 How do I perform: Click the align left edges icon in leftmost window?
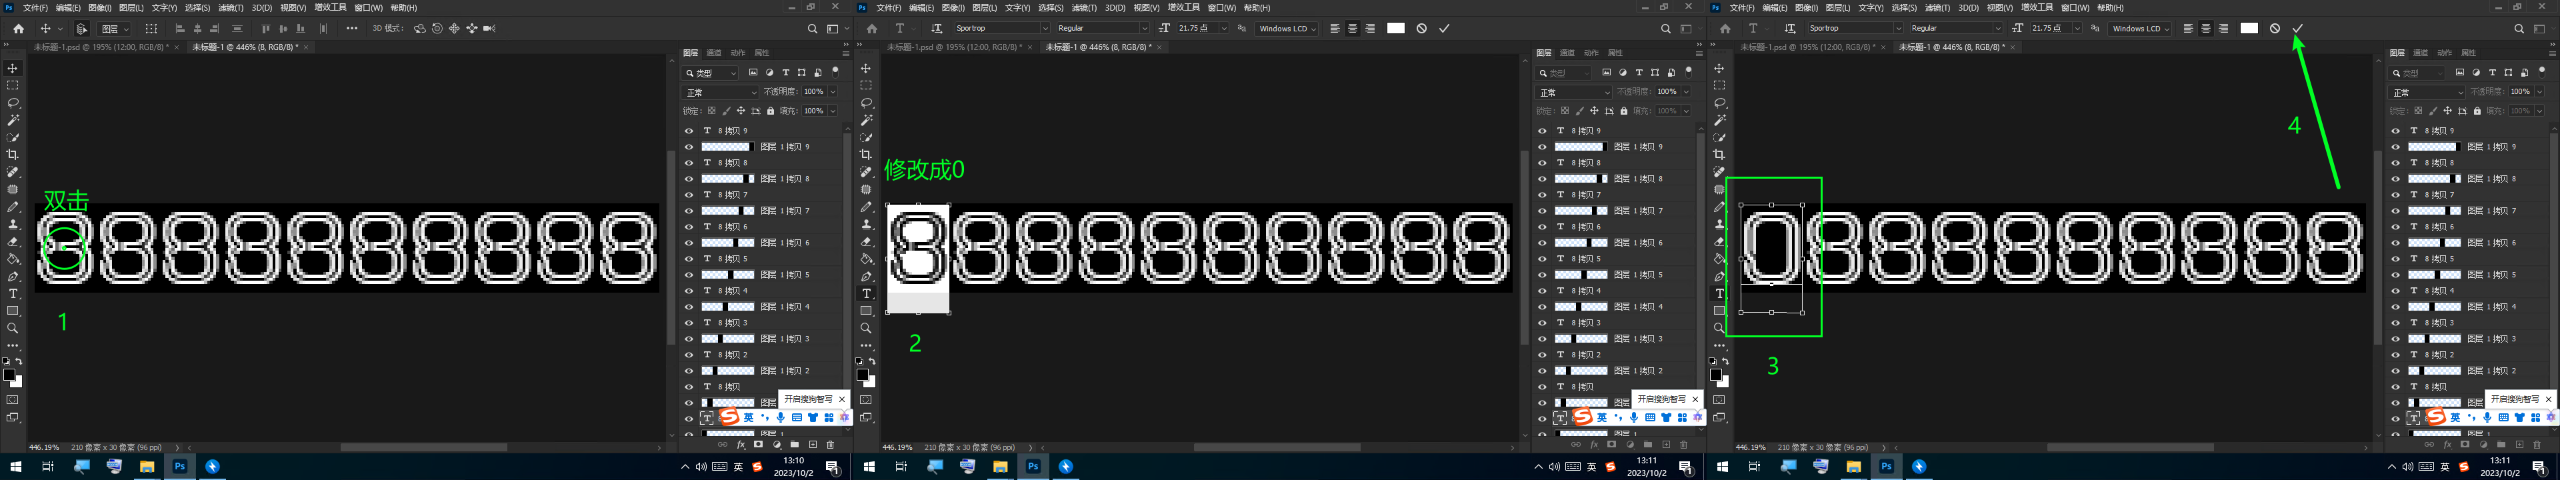(x=180, y=29)
